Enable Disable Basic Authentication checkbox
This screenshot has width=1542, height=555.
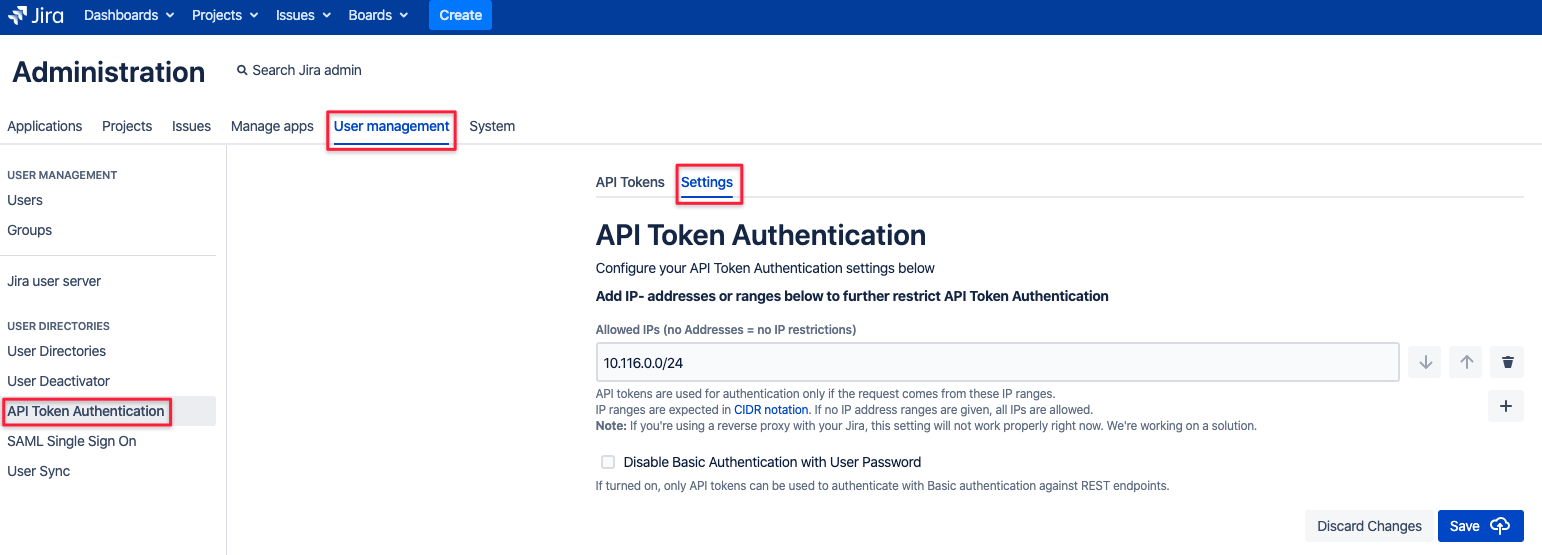[x=608, y=462]
